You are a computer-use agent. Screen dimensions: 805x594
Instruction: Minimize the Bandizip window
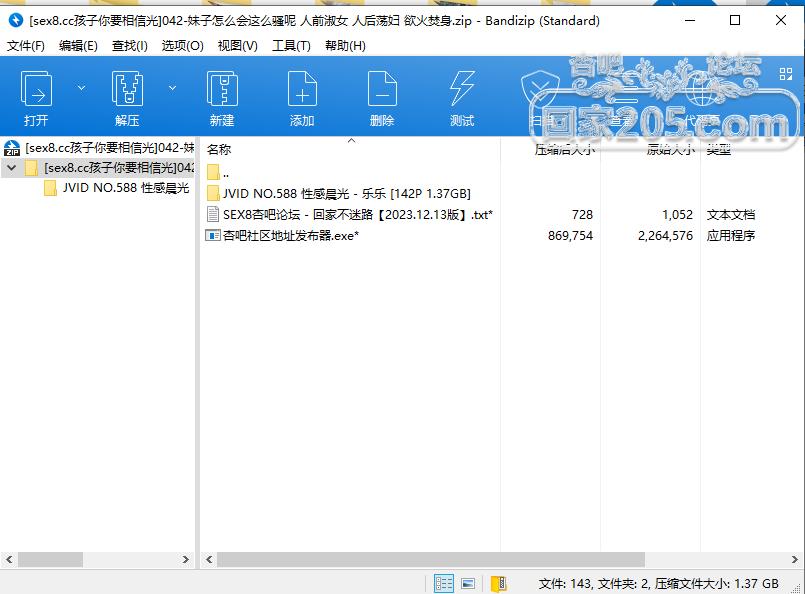point(690,21)
